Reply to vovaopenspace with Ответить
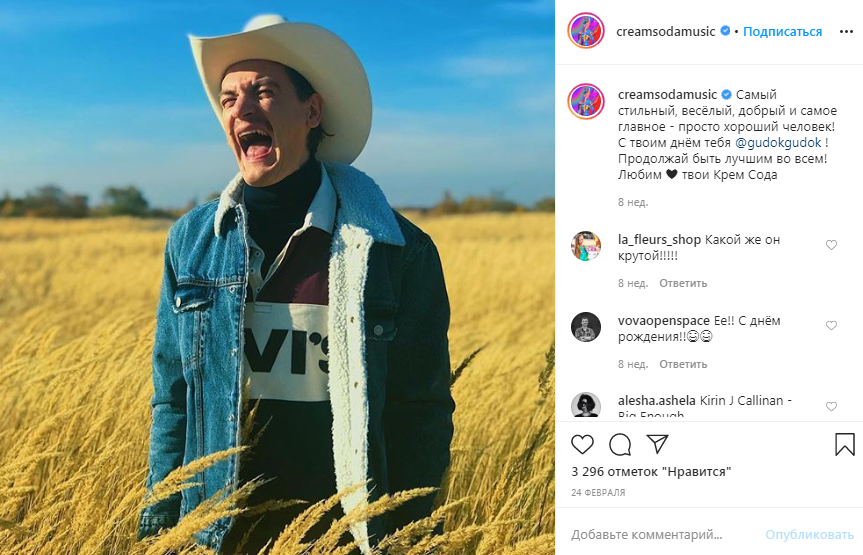This screenshot has height=555, width=863. (683, 364)
